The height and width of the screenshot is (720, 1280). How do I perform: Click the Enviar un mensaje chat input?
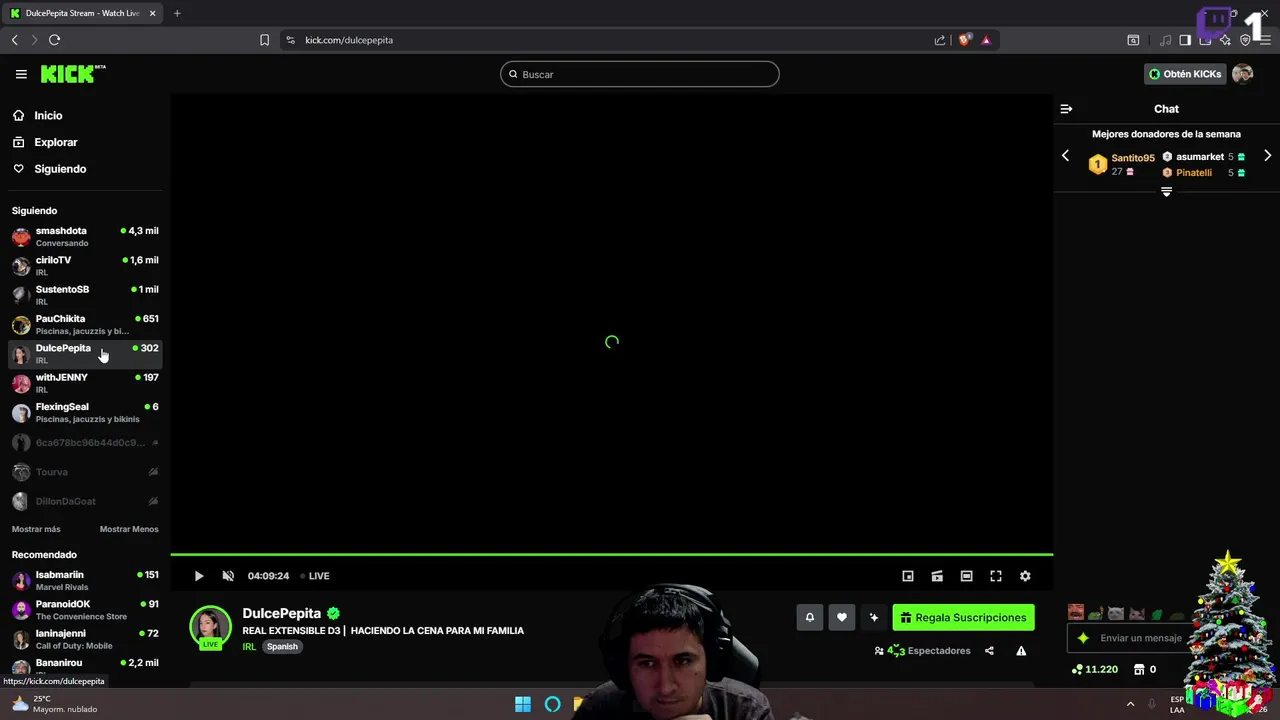point(1141,638)
